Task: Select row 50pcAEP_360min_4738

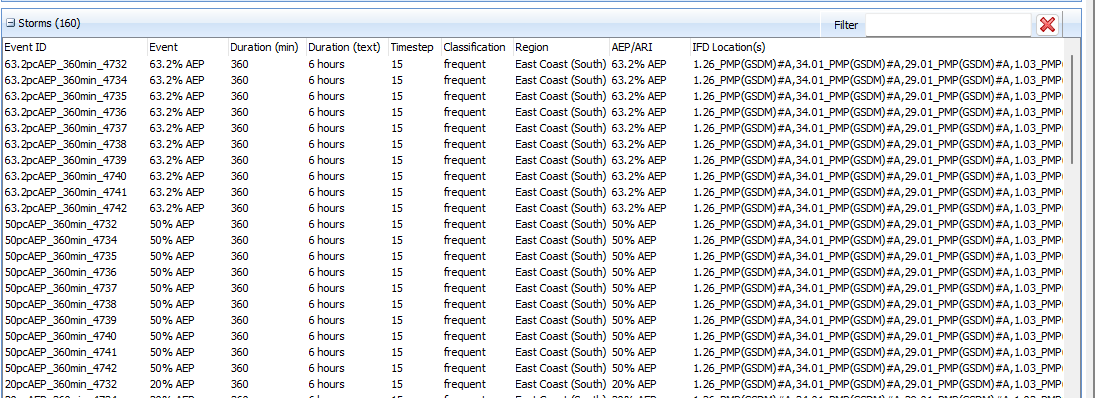Action: click(533, 304)
